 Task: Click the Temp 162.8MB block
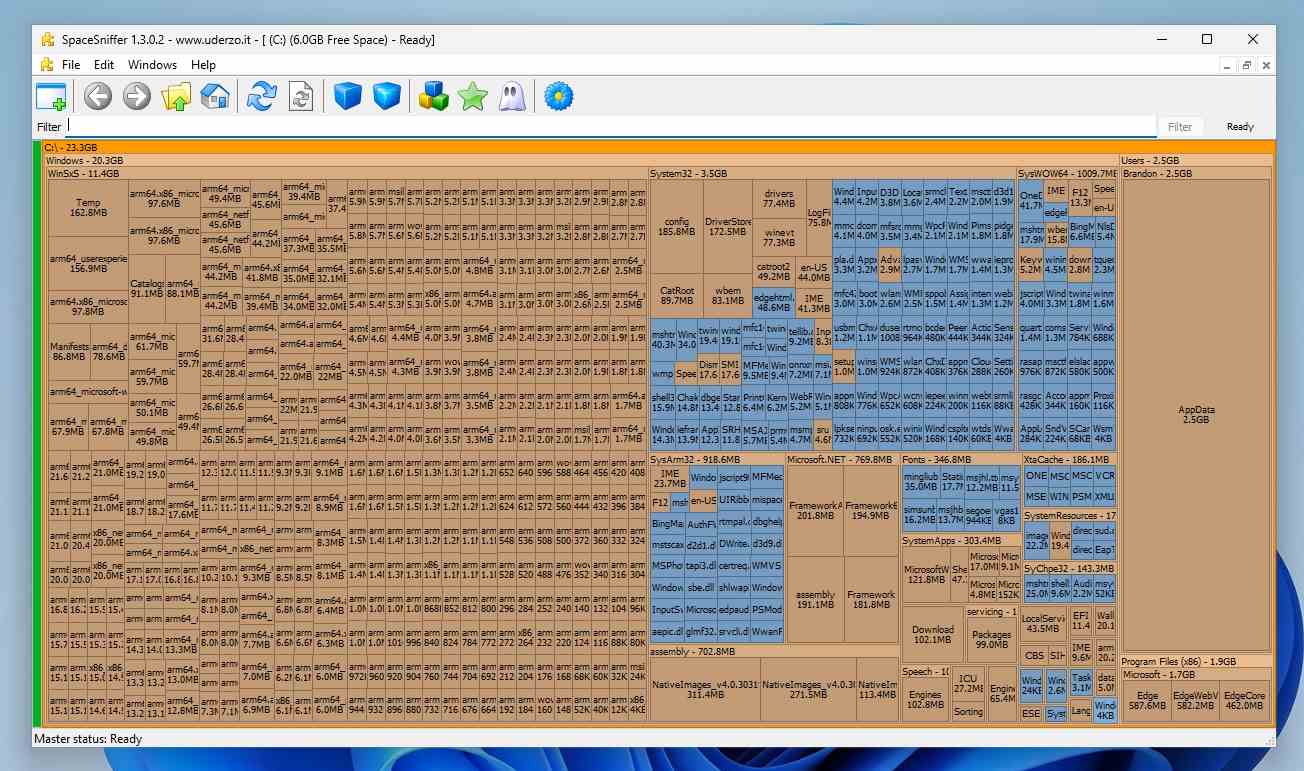coord(88,208)
